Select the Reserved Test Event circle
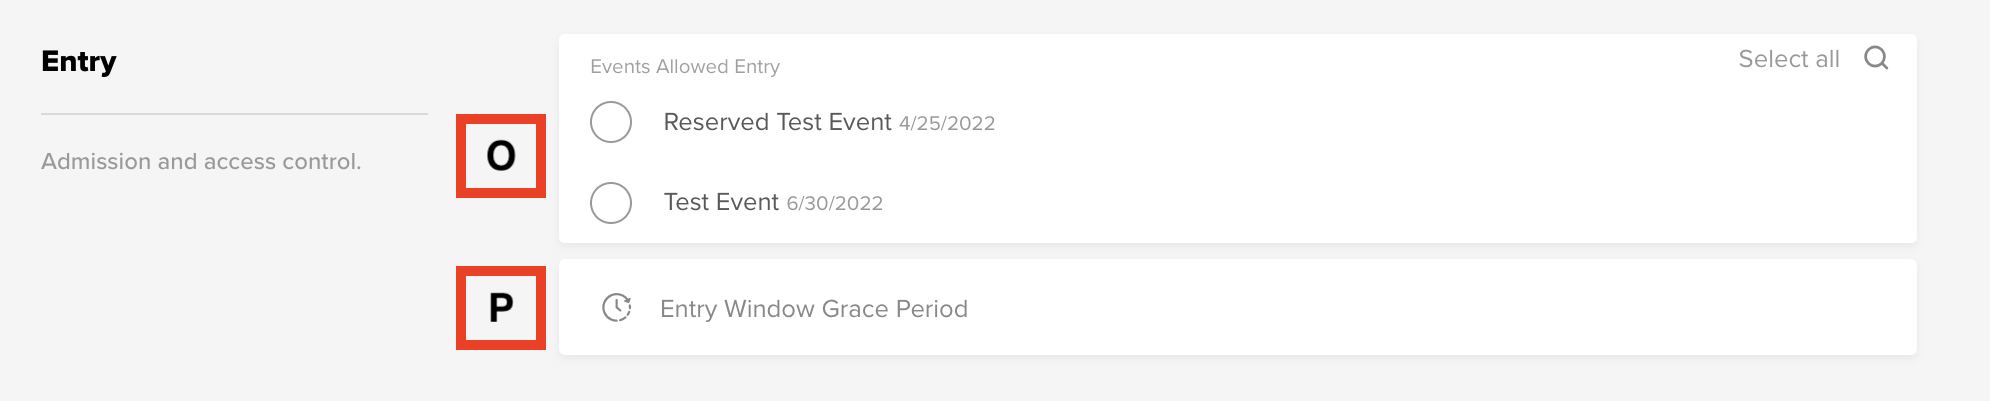This screenshot has height=401, width=1990. click(611, 122)
